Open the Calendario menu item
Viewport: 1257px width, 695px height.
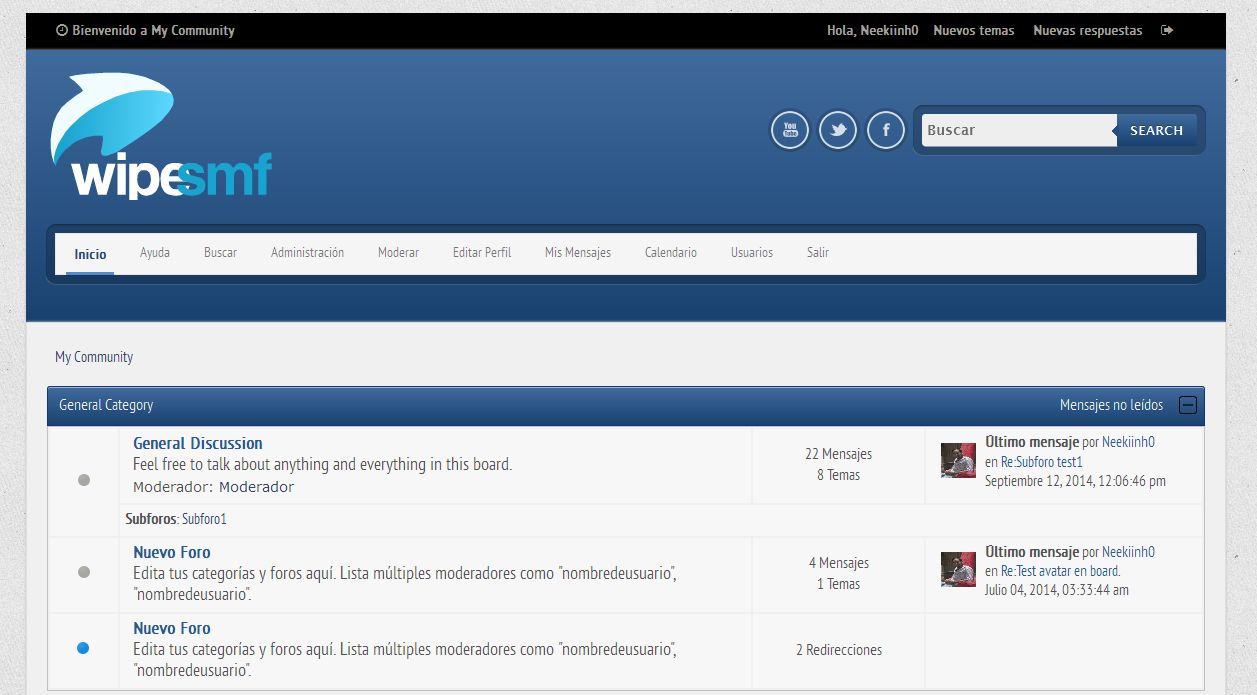671,253
